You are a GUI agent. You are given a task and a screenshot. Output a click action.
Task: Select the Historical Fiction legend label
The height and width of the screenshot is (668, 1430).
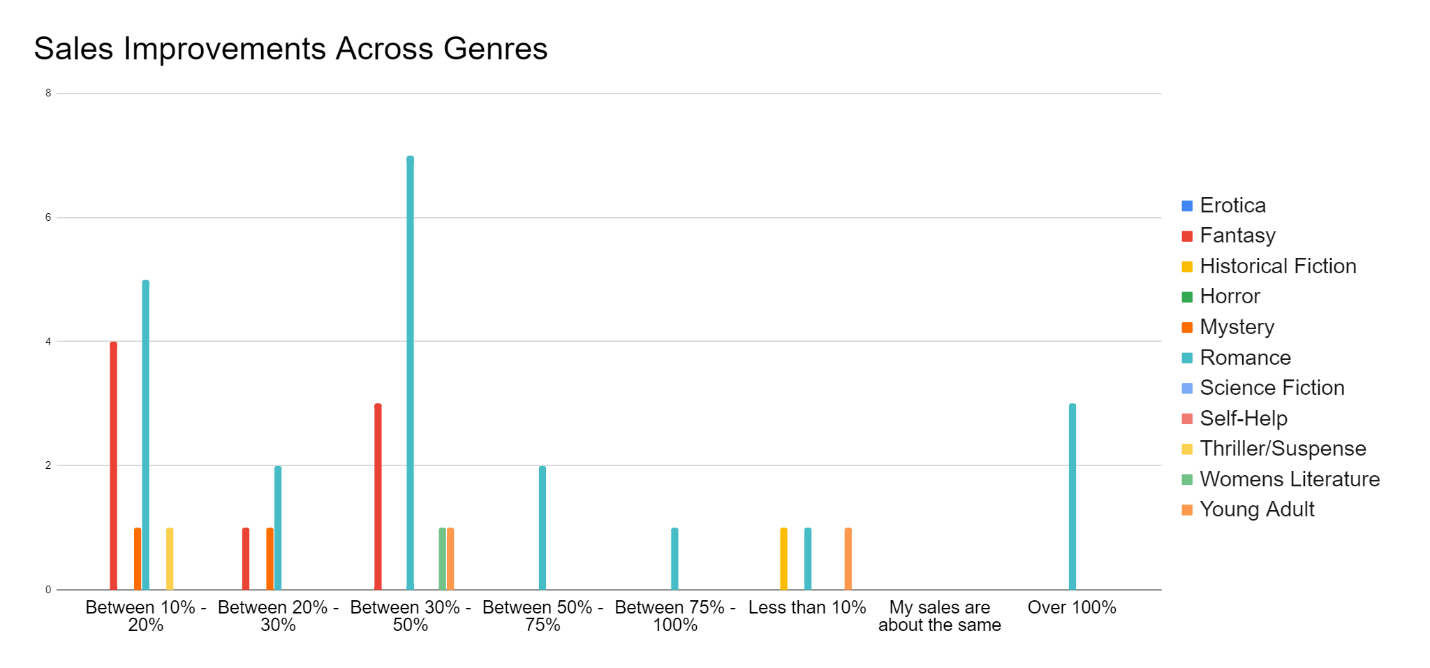1277,266
